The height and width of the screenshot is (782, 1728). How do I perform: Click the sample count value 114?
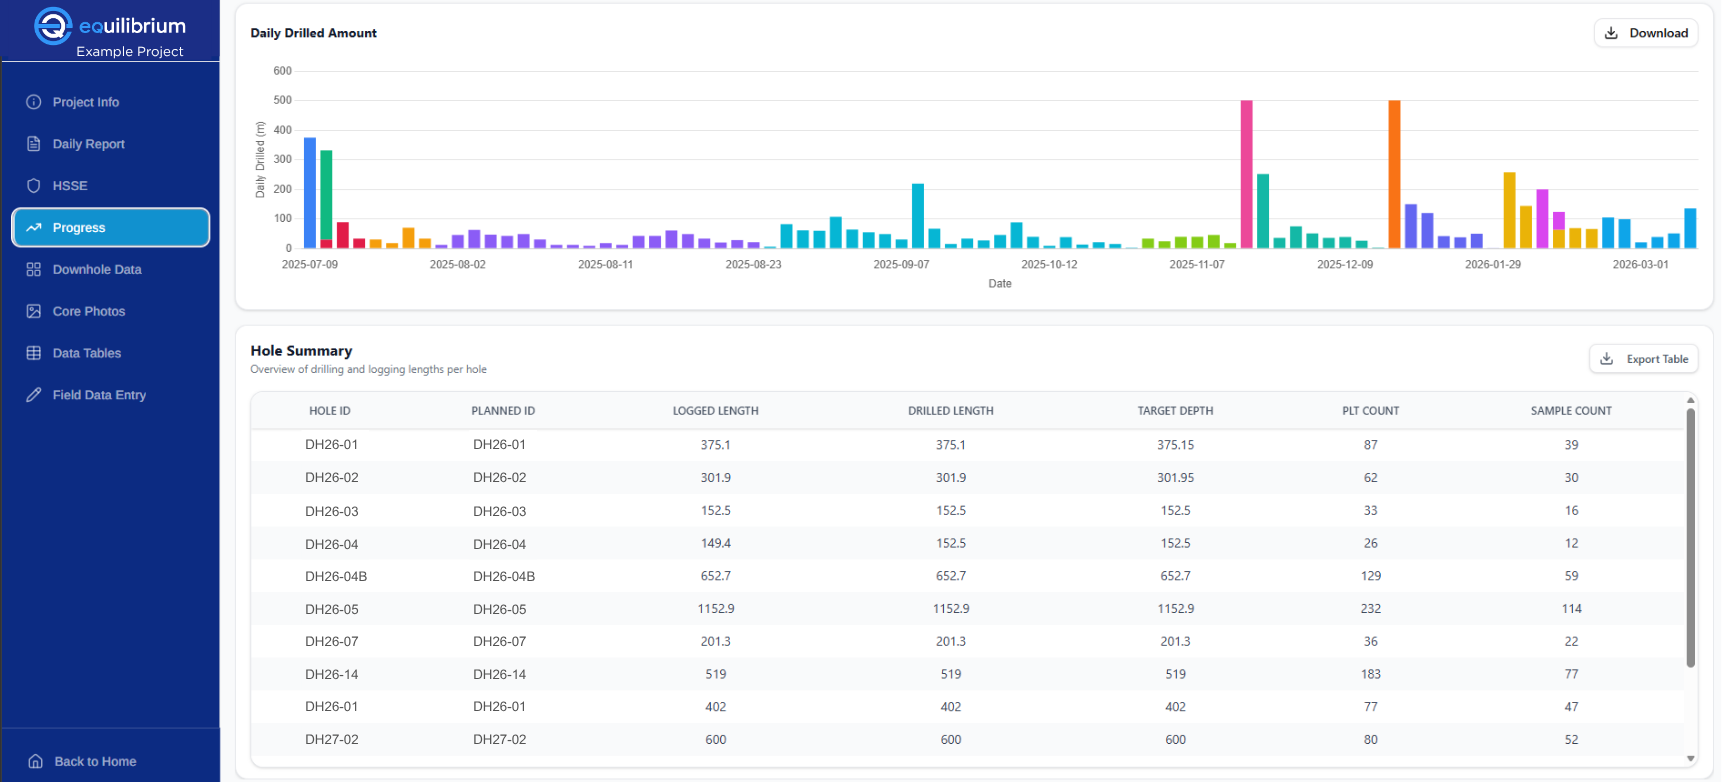point(1572,609)
